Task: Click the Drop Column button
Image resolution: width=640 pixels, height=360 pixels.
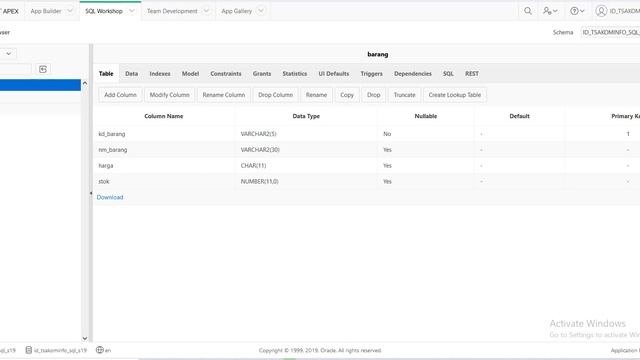Action: tap(276, 95)
